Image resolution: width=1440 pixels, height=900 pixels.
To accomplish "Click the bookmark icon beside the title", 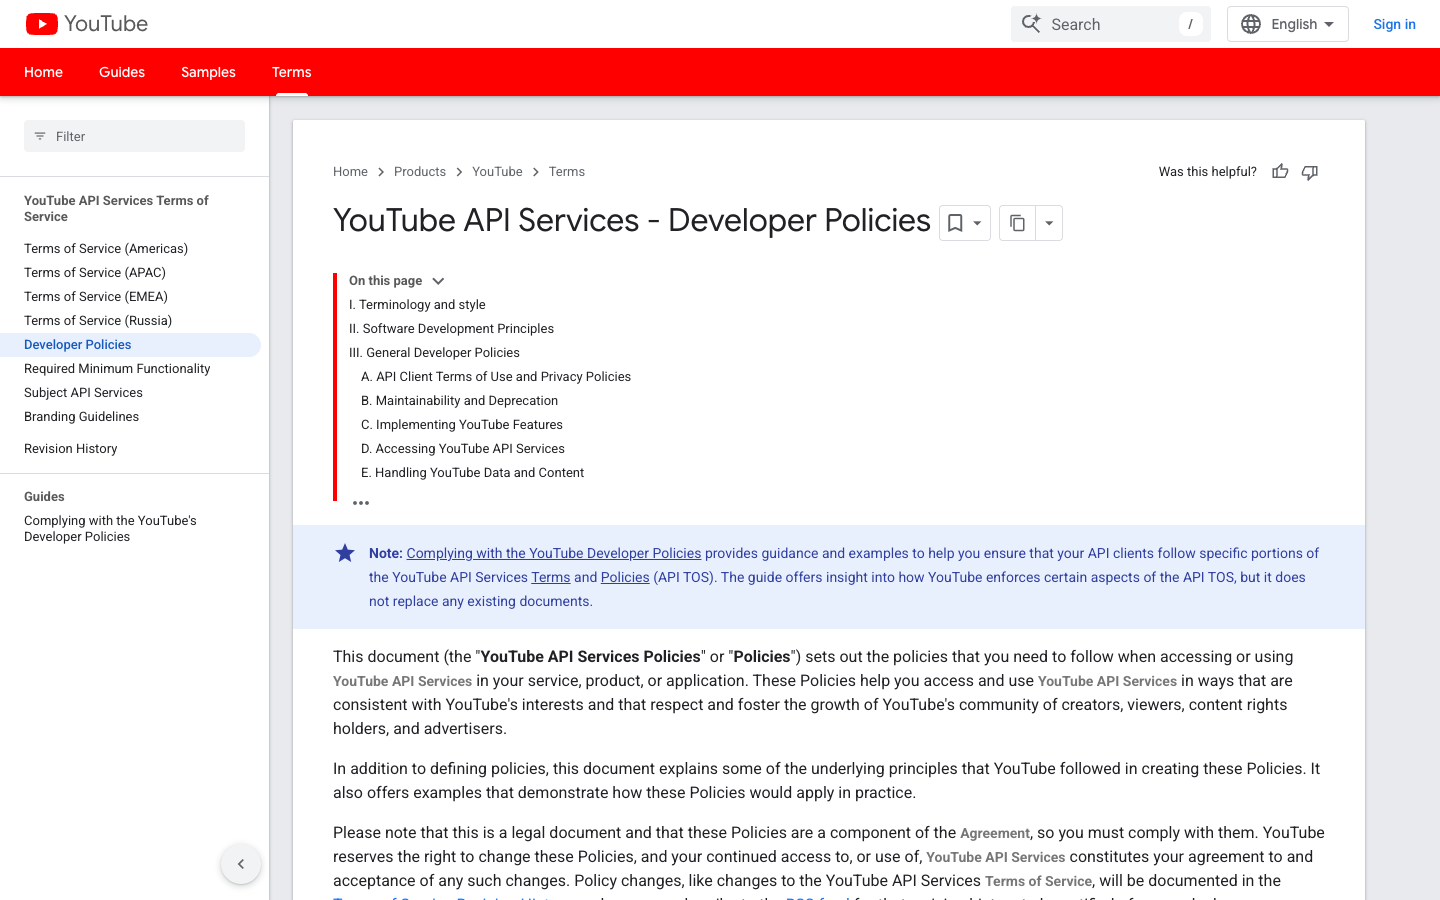I will pos(955,223).
